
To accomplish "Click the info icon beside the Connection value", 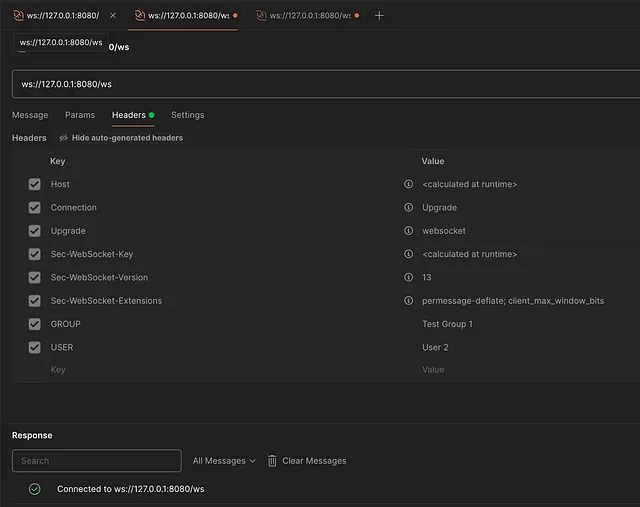I will 408,207.
